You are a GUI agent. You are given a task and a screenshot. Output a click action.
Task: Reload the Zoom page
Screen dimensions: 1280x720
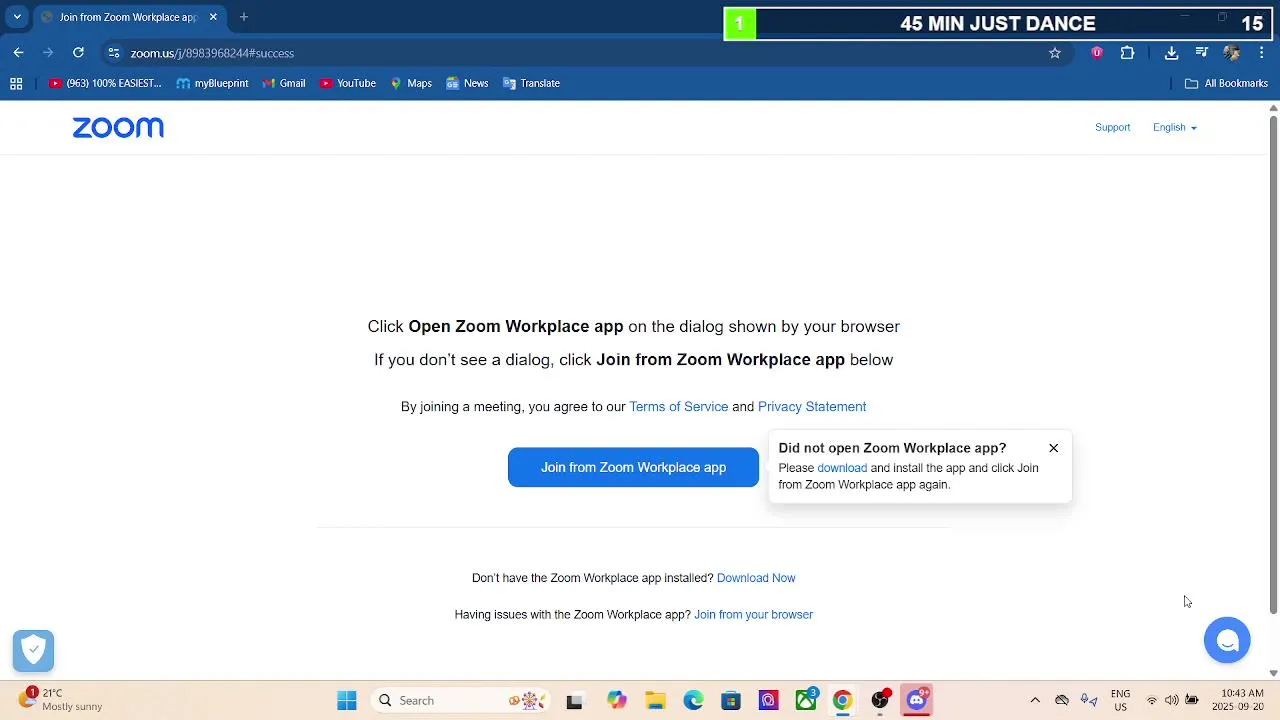[x=78, y=53]
